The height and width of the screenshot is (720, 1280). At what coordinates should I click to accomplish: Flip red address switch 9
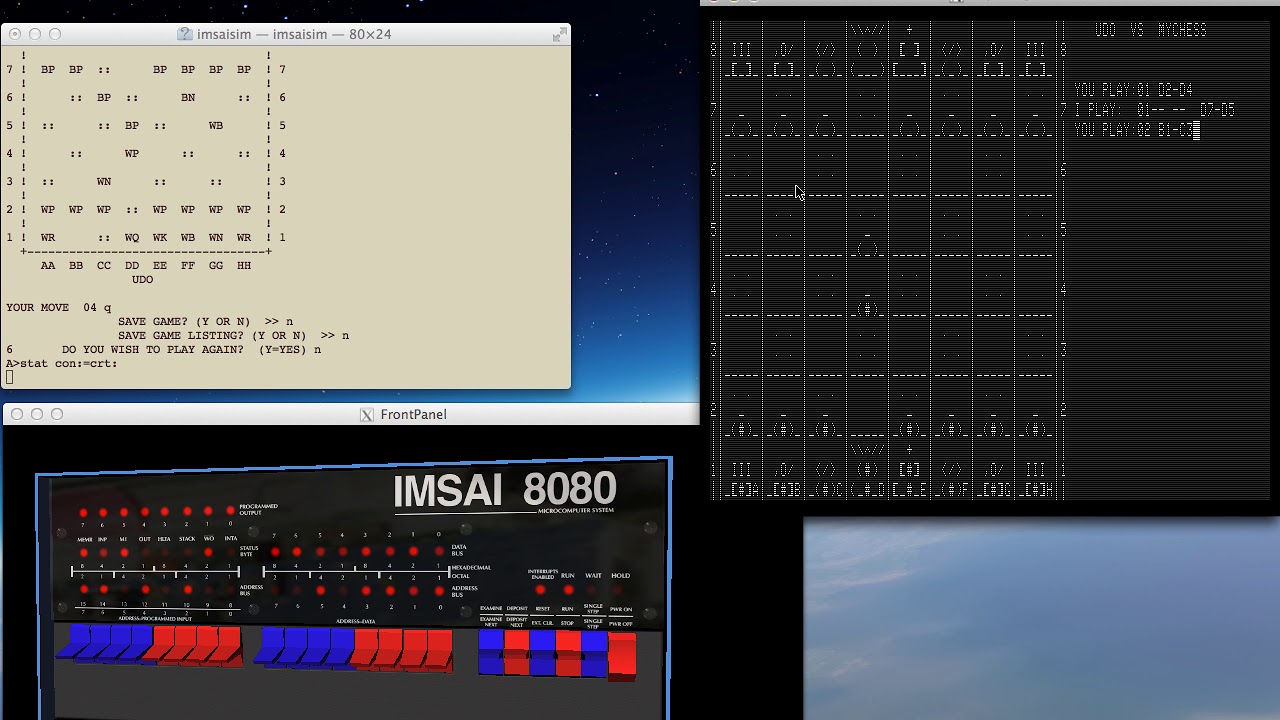pyautogui.click(x=202, y=646)
